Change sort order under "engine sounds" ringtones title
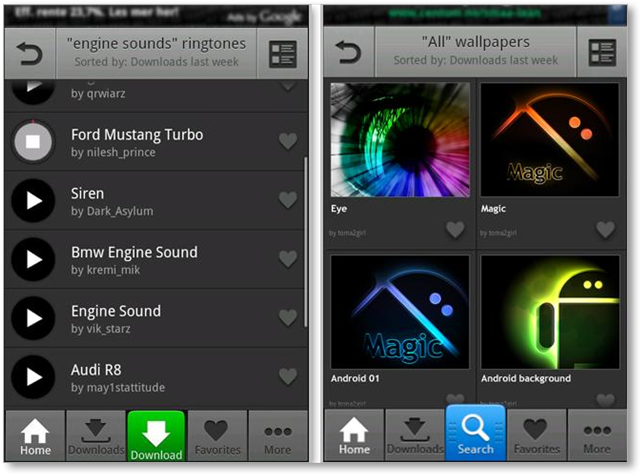 click(156, 62)
